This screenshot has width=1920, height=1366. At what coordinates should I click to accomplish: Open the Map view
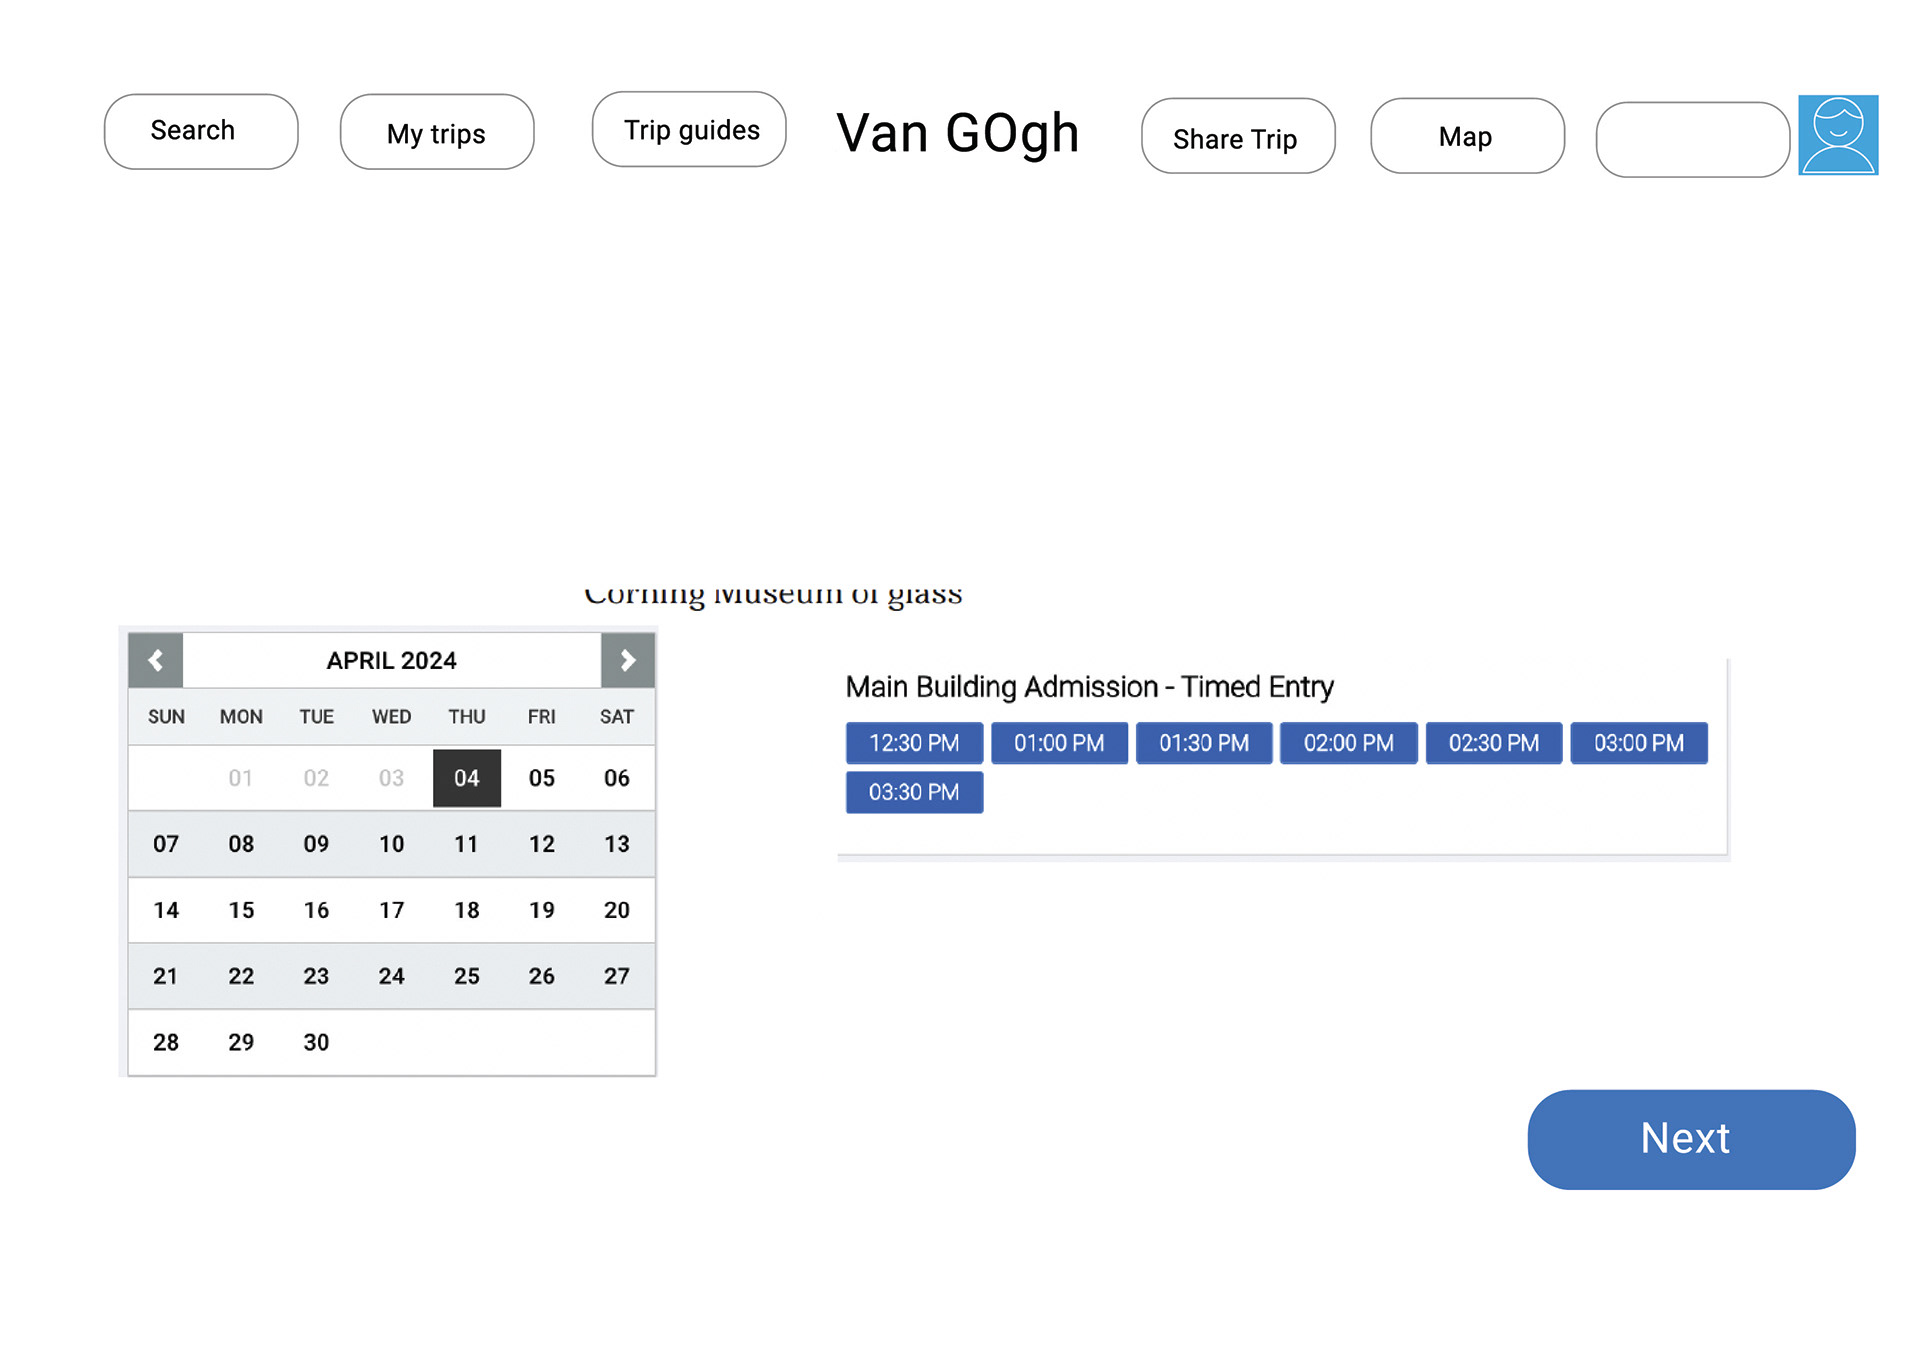point(1468,136)
